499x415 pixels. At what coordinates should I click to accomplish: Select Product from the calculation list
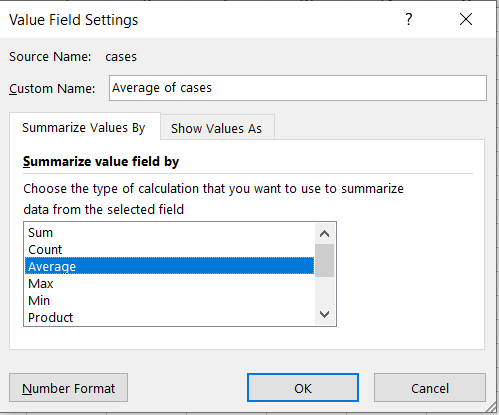click(x=169, y=317)
